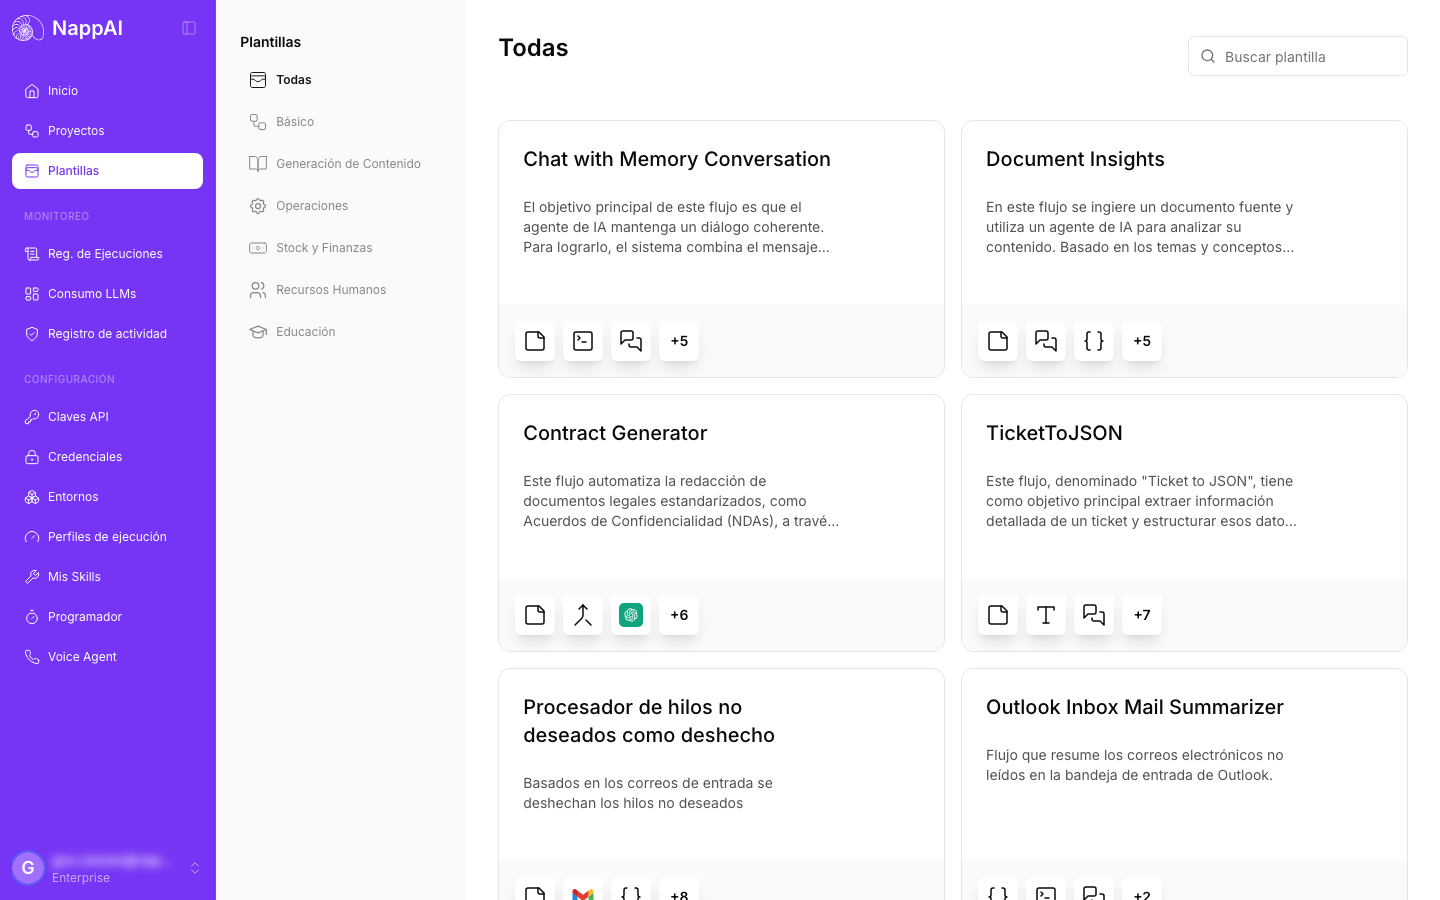Open the Programador page
The width and height of the screenshot is (1440, 900).
[108, 617]
